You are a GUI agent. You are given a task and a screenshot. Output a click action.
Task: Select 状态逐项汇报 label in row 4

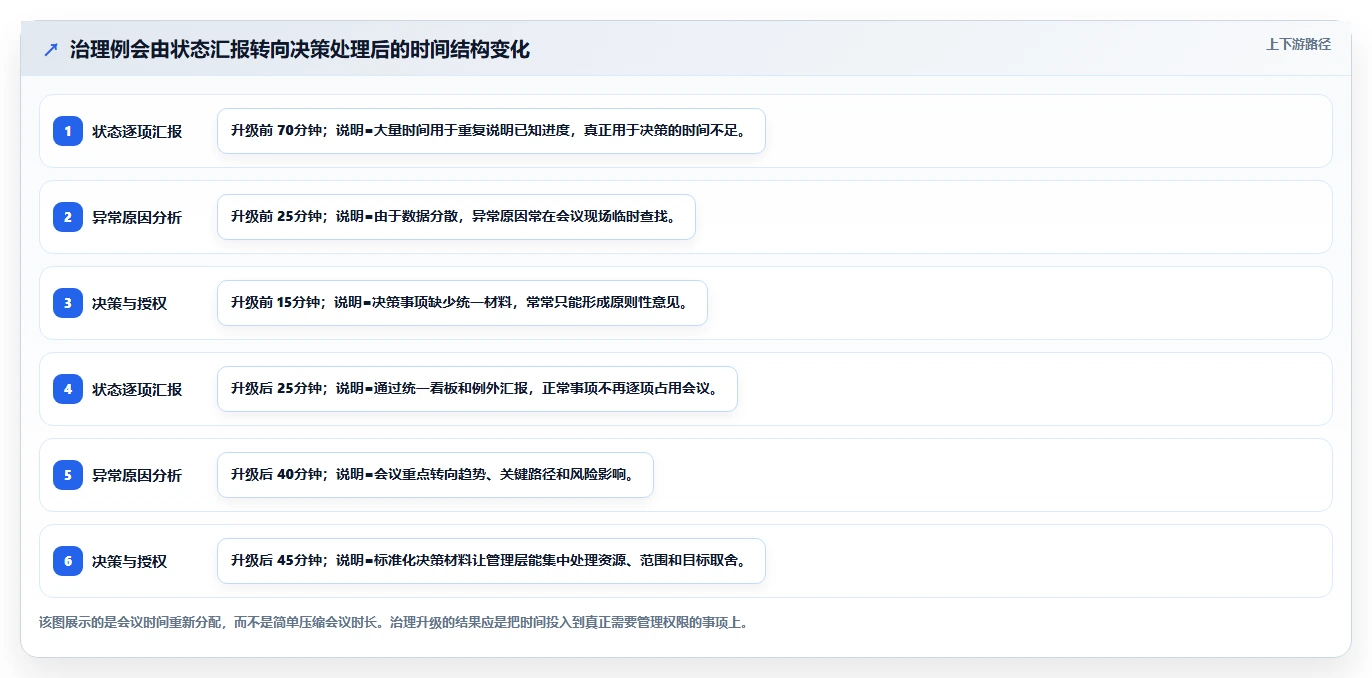137,389
